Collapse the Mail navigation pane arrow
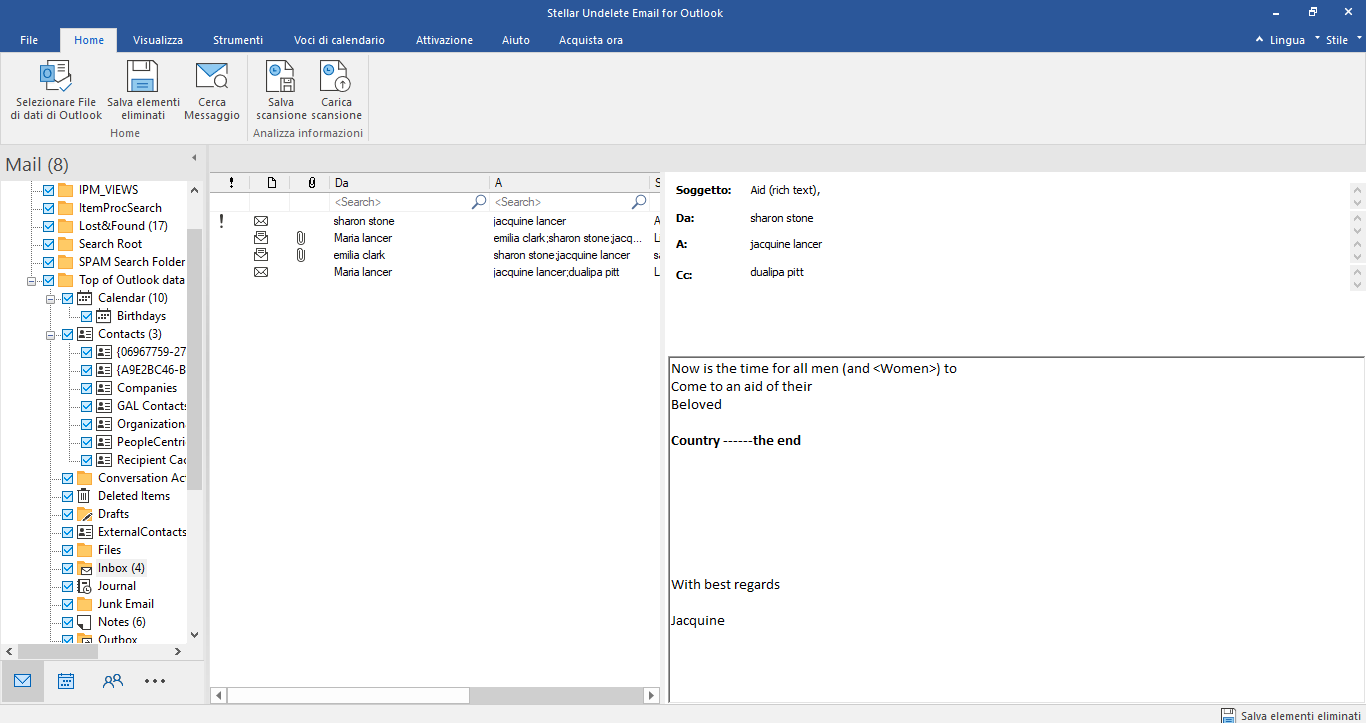This screenshot has width=1366, height=723. [194, 158]
